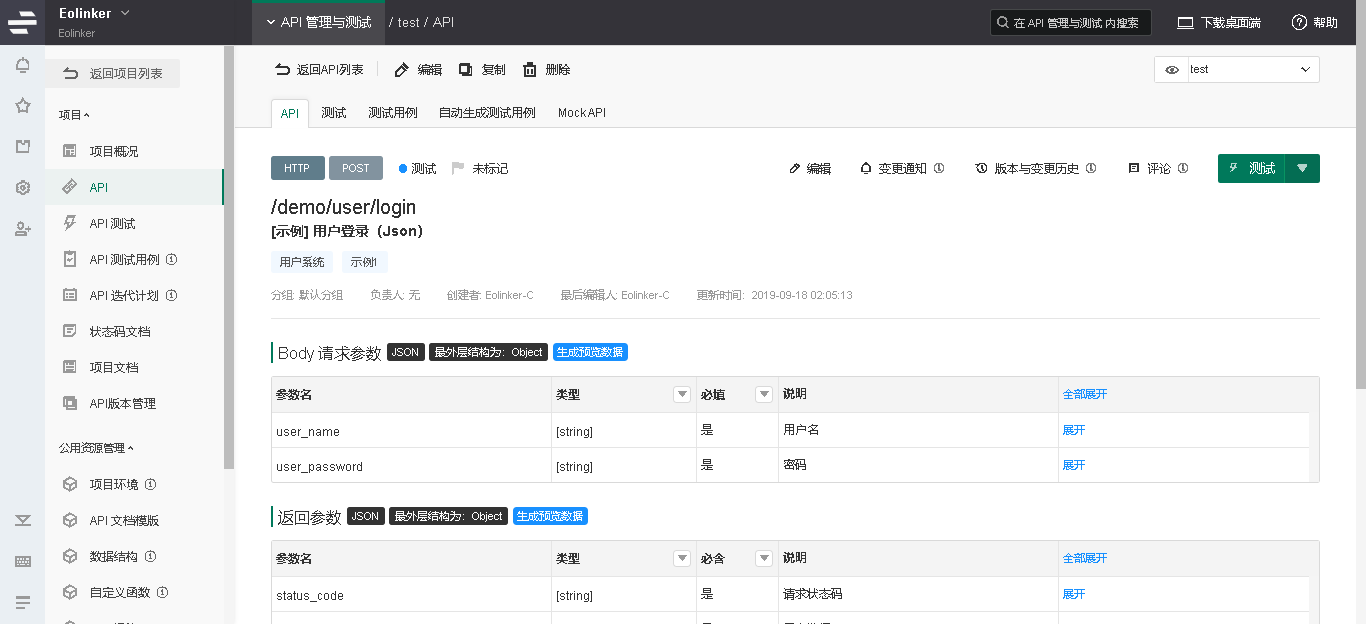Collapse the 项目 section in sidebar

point(74,115)
